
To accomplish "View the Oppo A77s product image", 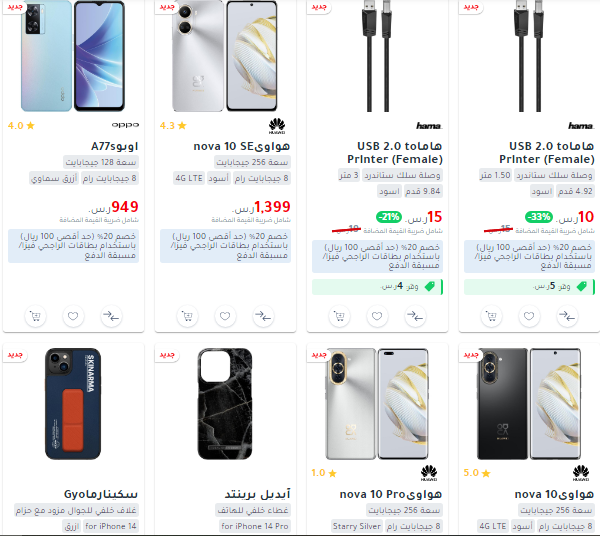I will [73, 56].
